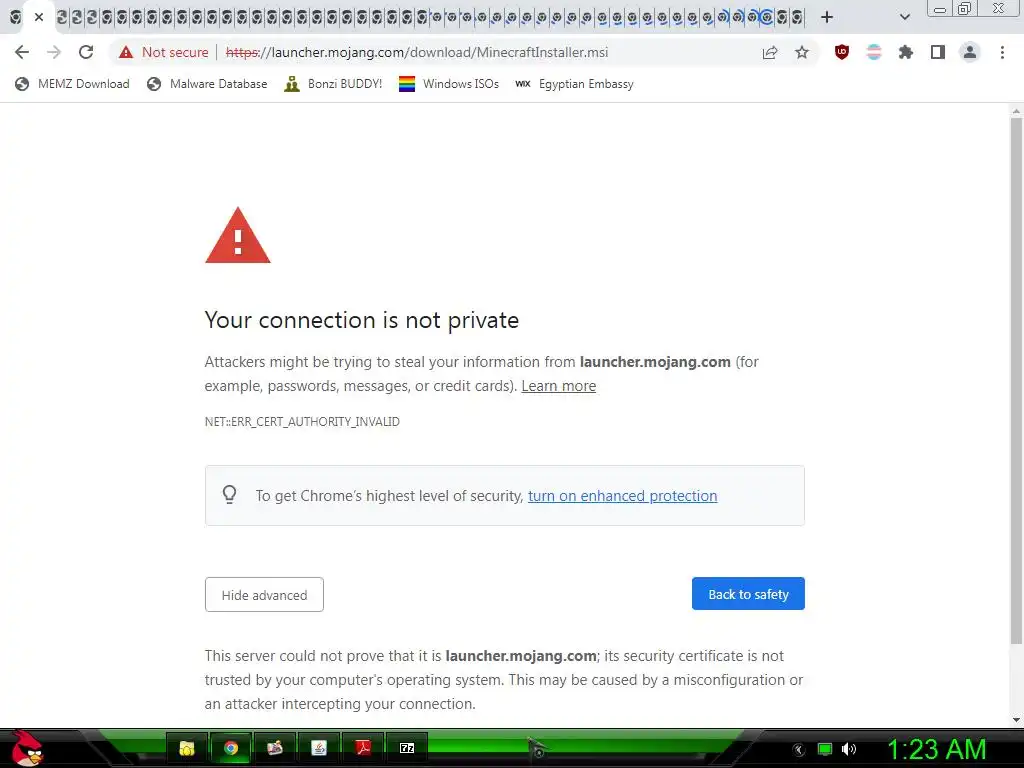Screen dimensions: 1024x768
Task: Reload the current page
Action: click(x=86, y=52)
